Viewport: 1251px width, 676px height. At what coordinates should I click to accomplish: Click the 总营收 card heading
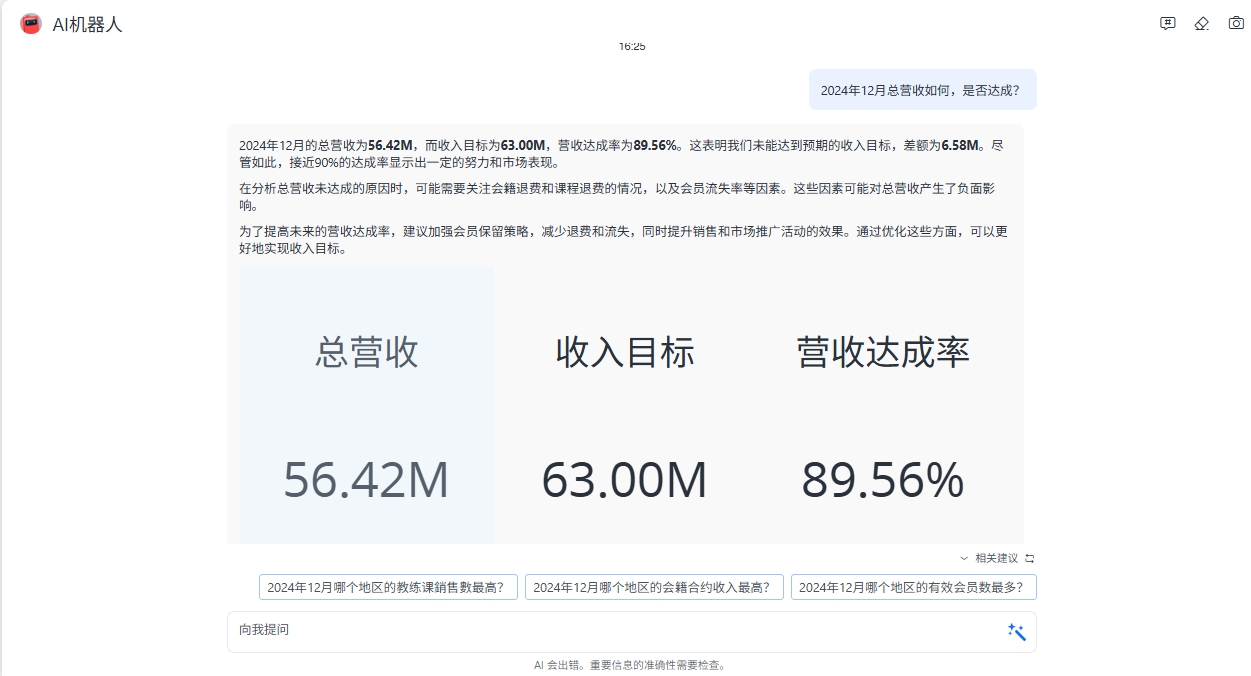pyautogui.click(x=367, y=352)
